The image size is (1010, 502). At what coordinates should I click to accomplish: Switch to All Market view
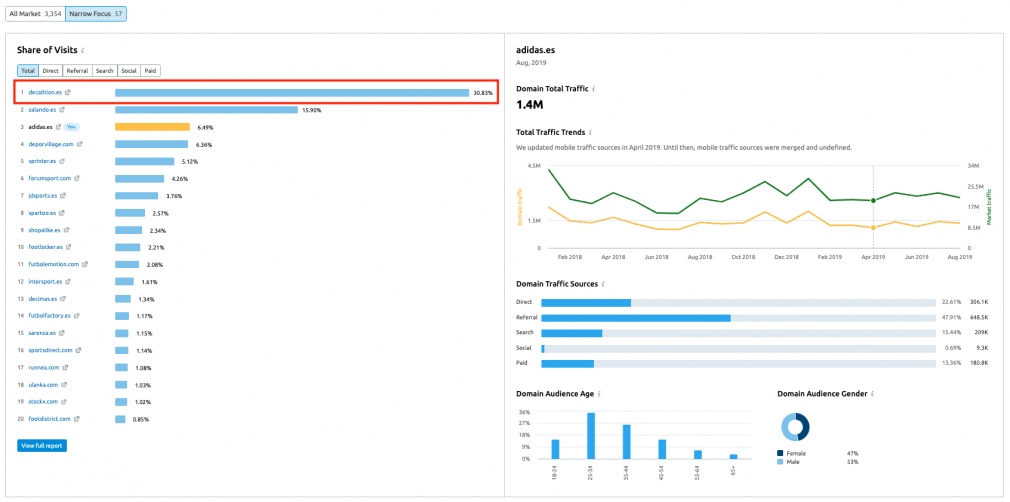pyautogui.click(x=35, y=14)
